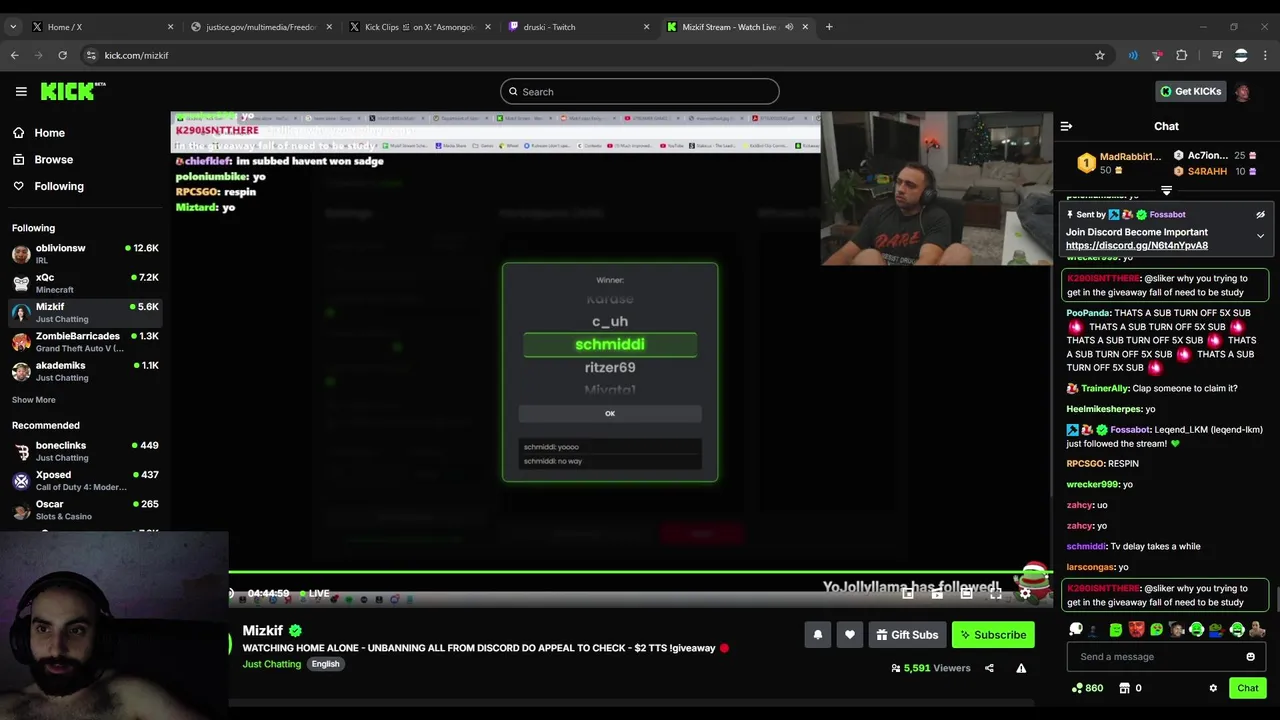Switch to the Kick Clips on X tab
The width and height of the screenshot is (1280, 720).
420,27
